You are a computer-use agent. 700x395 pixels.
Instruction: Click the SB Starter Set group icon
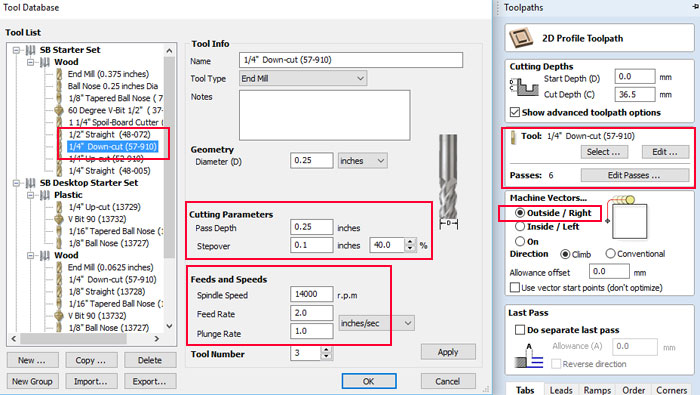(30, 50)
